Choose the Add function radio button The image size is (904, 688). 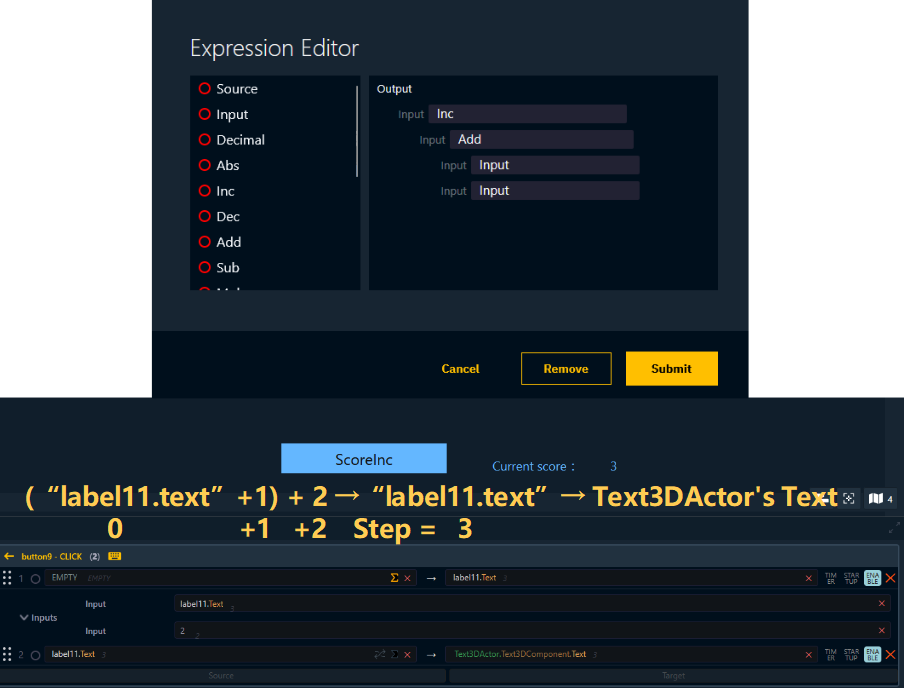205,242
